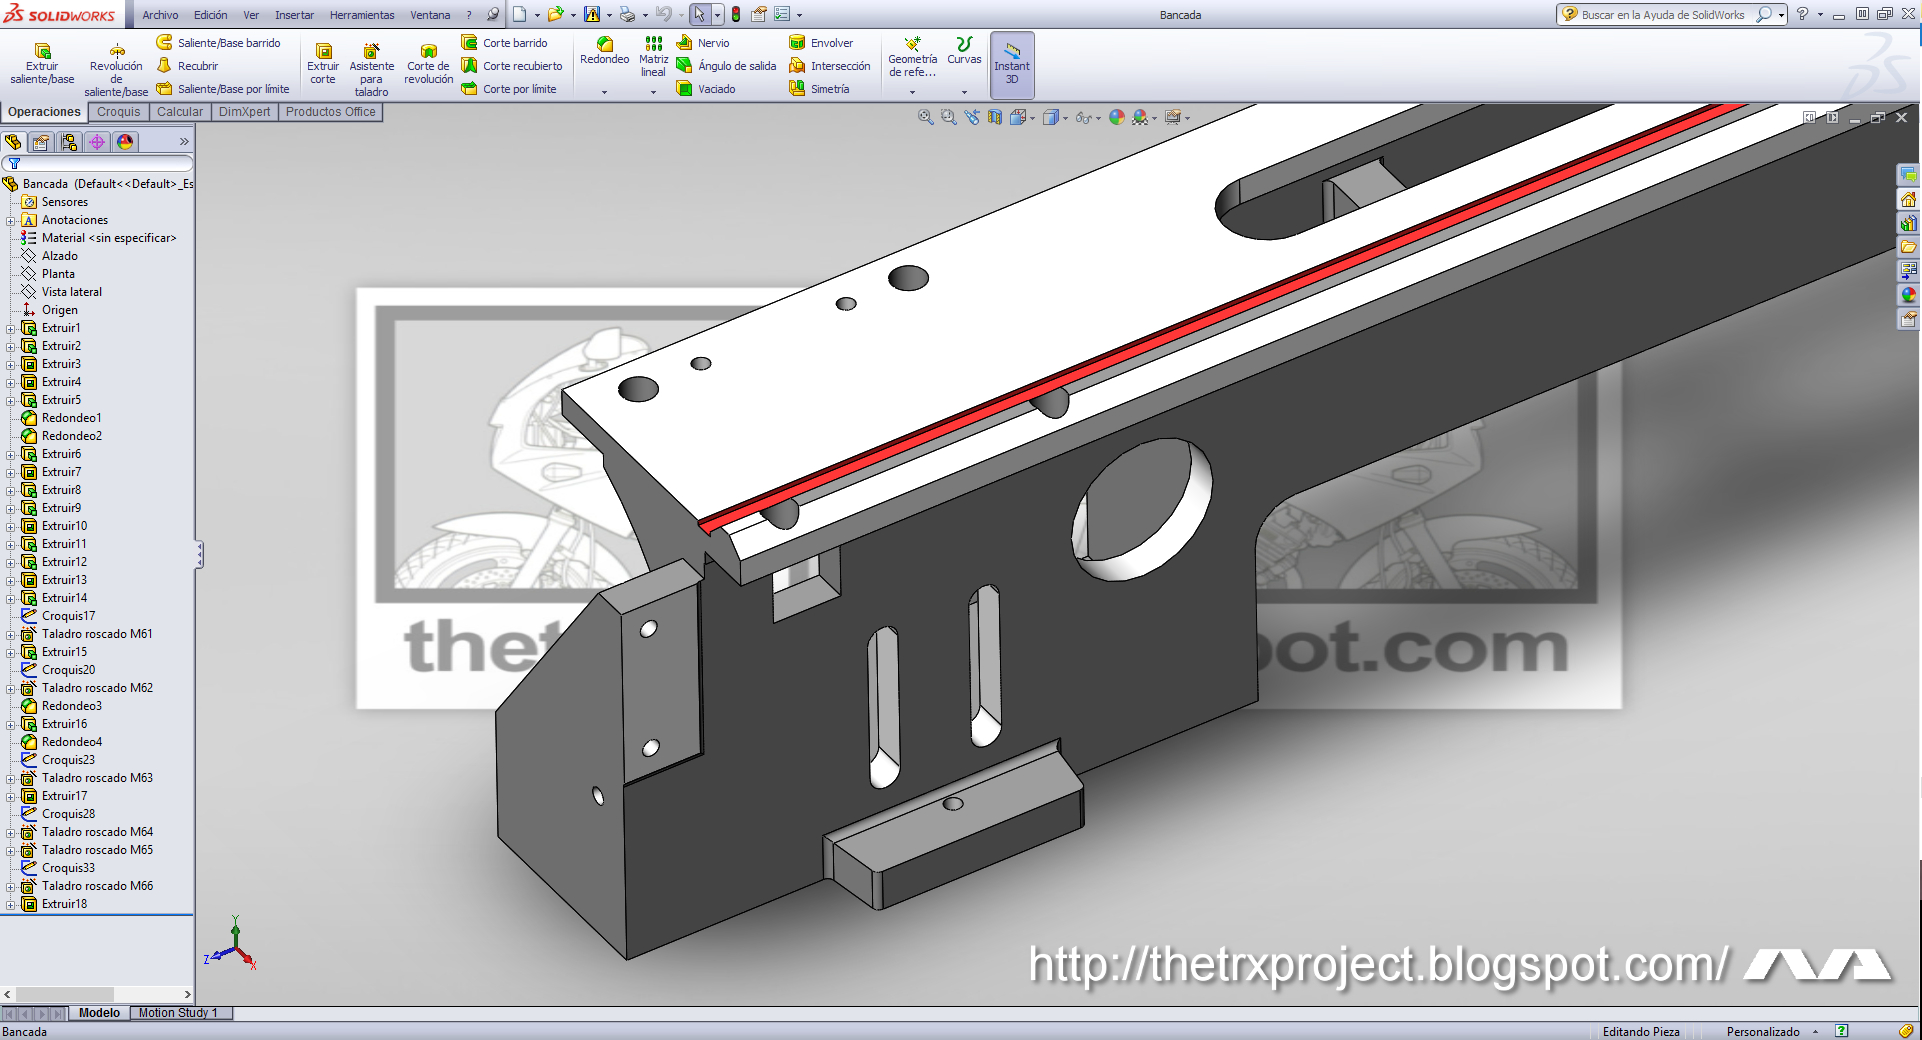Switch to the DimXpert tab
The image size is (1922, 1040).
(244, 112)
